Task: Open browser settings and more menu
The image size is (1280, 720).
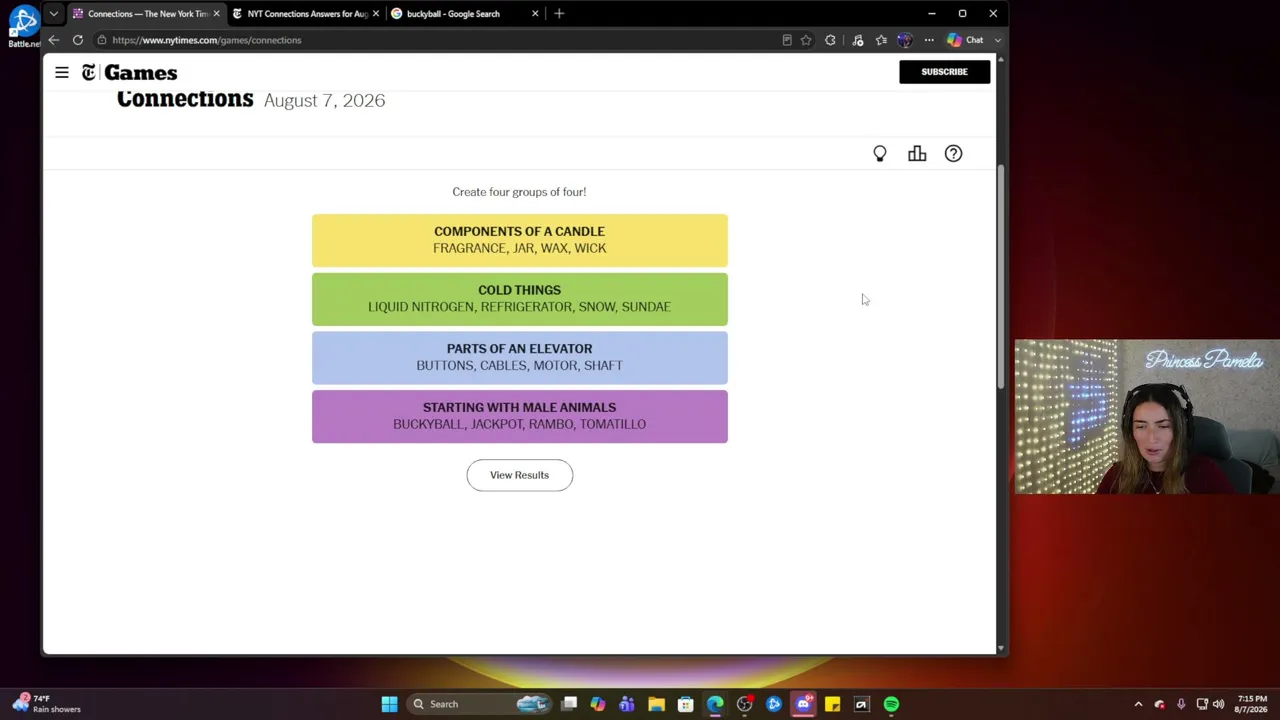Action: coord(929,40)
